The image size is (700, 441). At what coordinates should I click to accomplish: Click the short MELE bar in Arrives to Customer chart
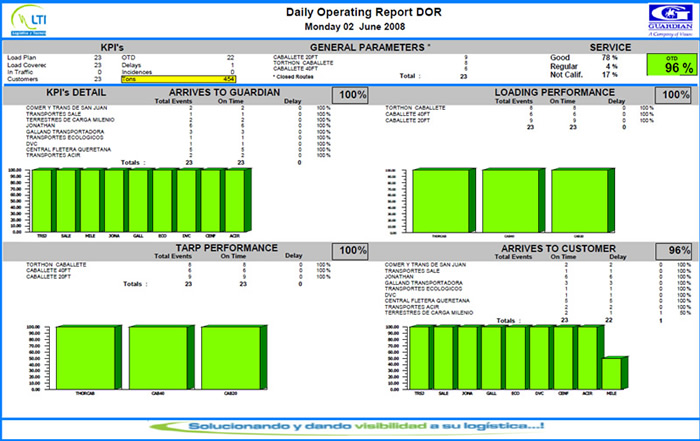click(x=610, y=373)
